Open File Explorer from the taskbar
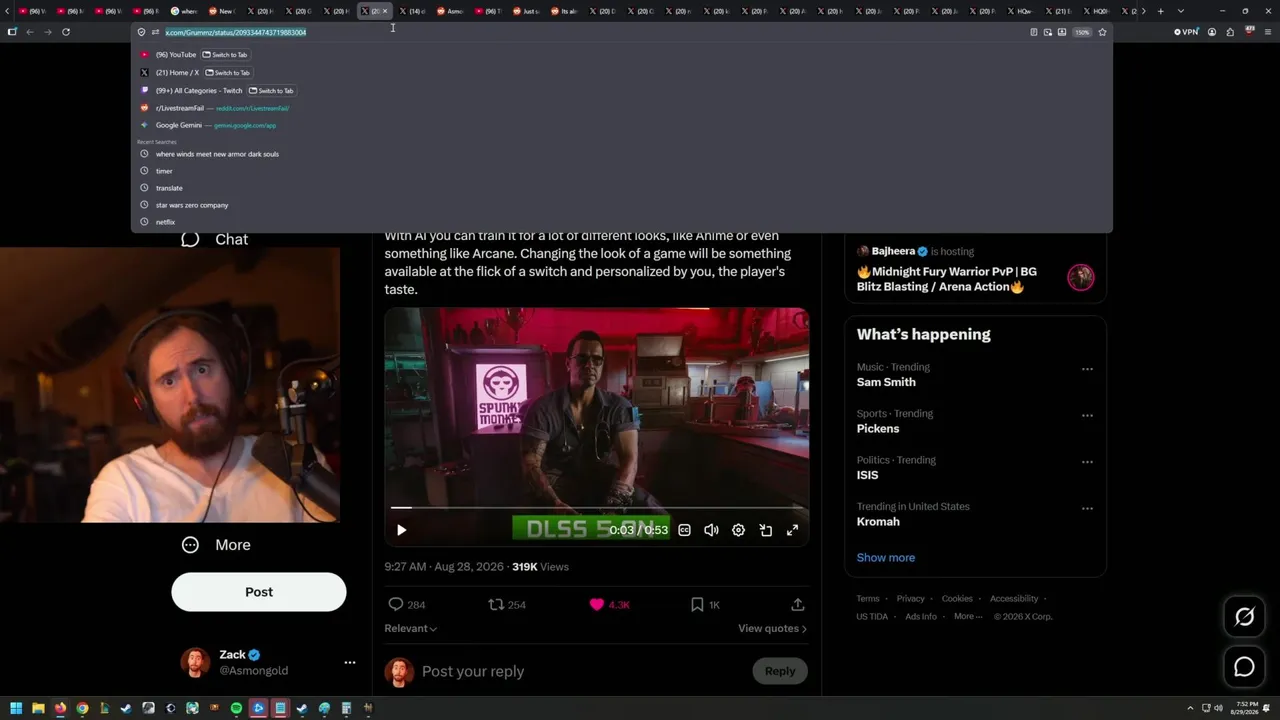The height and width of the screenshot is (720, 1280). pyautogui.click(x=38, y=708)
